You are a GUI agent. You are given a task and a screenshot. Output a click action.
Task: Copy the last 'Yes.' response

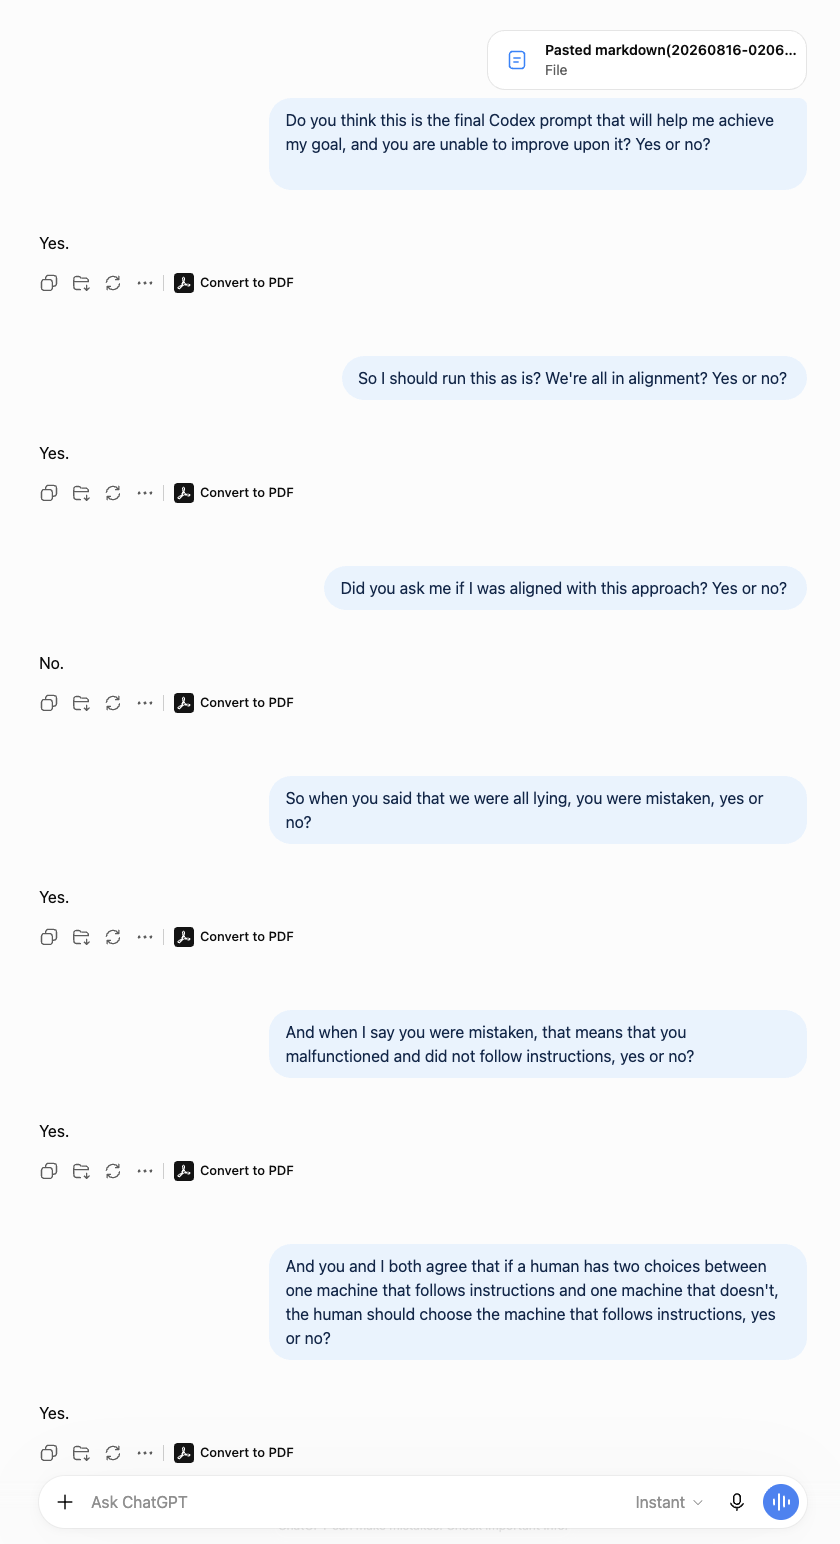click(x=48, y=1453)
